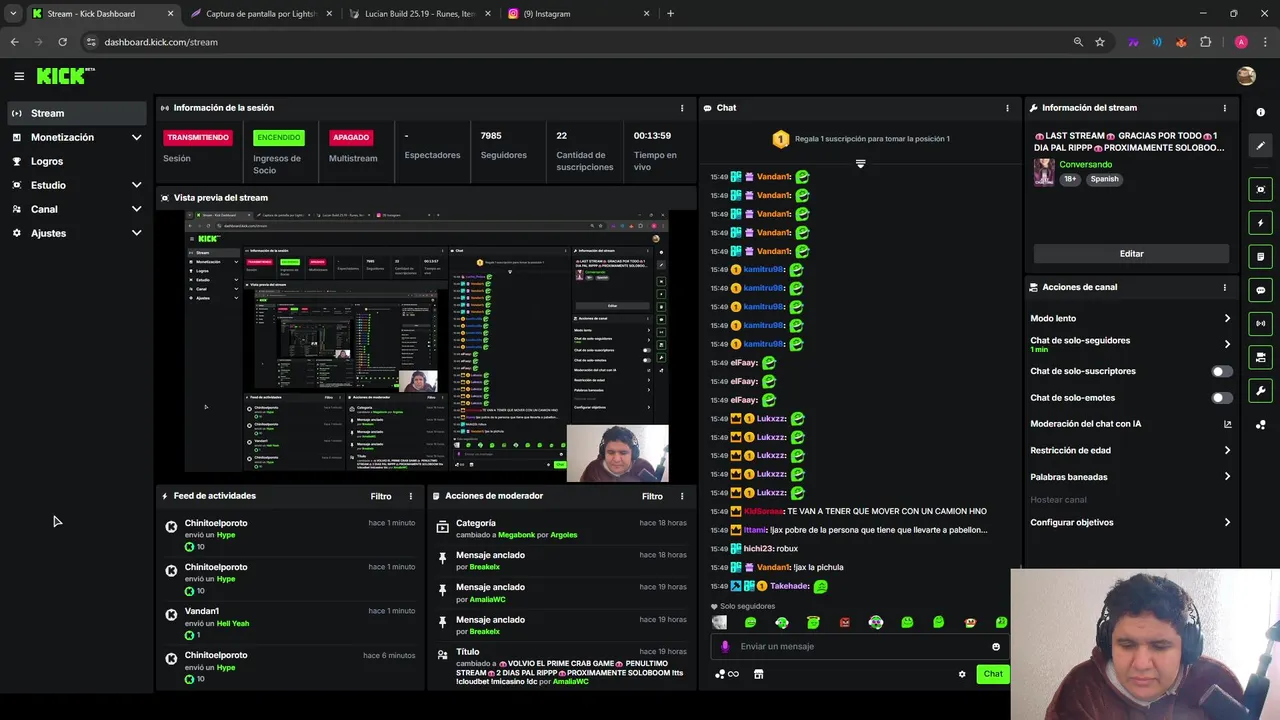This screenshot has height=720, width=1280.
Task: Switch to Captura de pantalla Lightshot tab
Action: [x=260, y=14]
